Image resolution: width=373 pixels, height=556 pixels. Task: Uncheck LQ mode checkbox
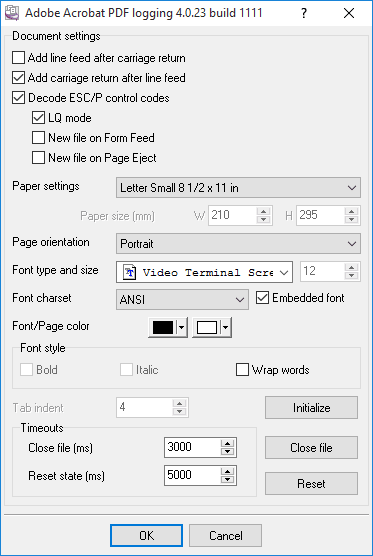pyautogui.click(x=38, y=117)
